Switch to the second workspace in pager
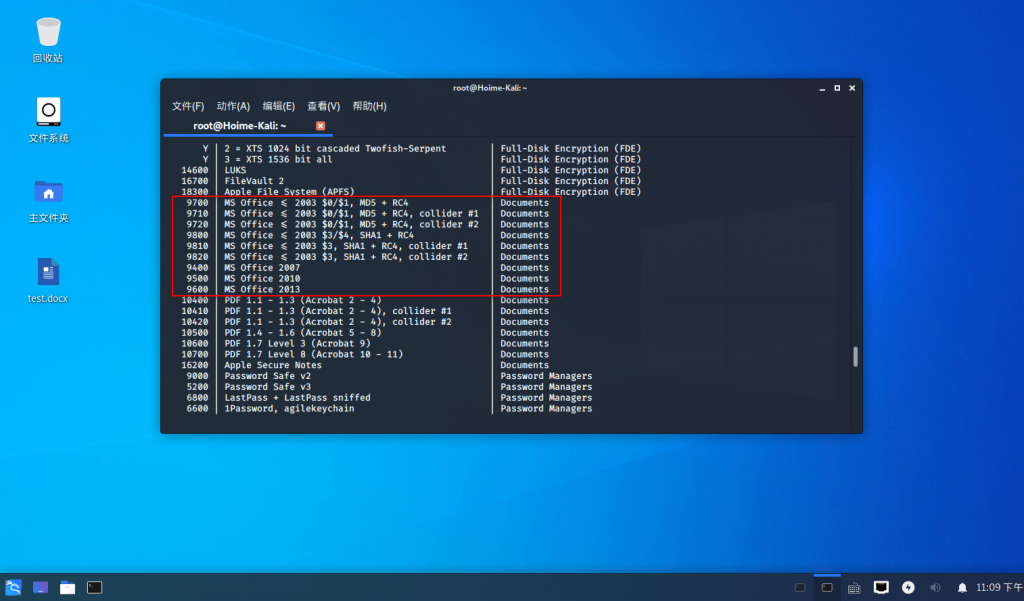Viewport: 1024px width, 601px height. click(x=827, y=587)
